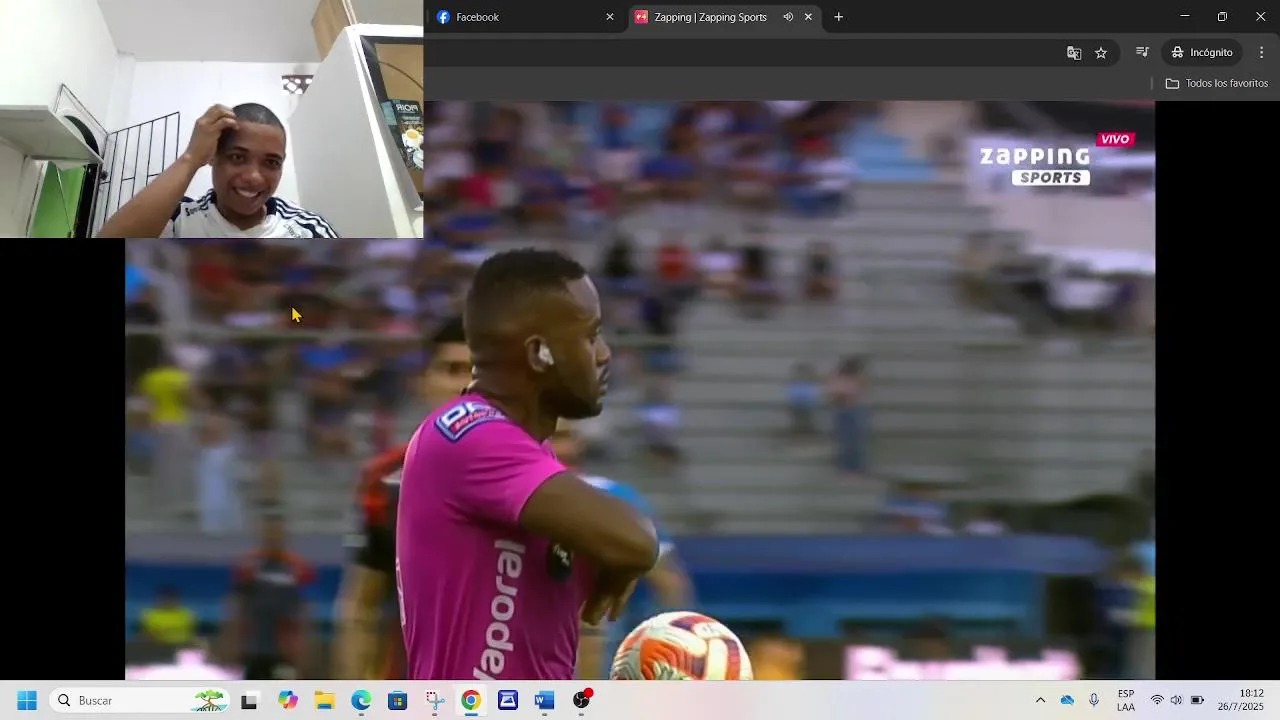Click the VIVO live badge

(x=1115, y=139)
